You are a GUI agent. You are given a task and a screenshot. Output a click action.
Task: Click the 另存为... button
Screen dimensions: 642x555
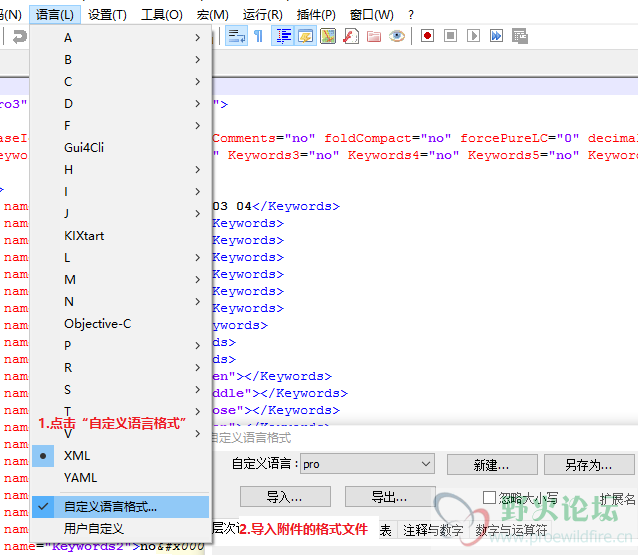(x=589, y=465)
